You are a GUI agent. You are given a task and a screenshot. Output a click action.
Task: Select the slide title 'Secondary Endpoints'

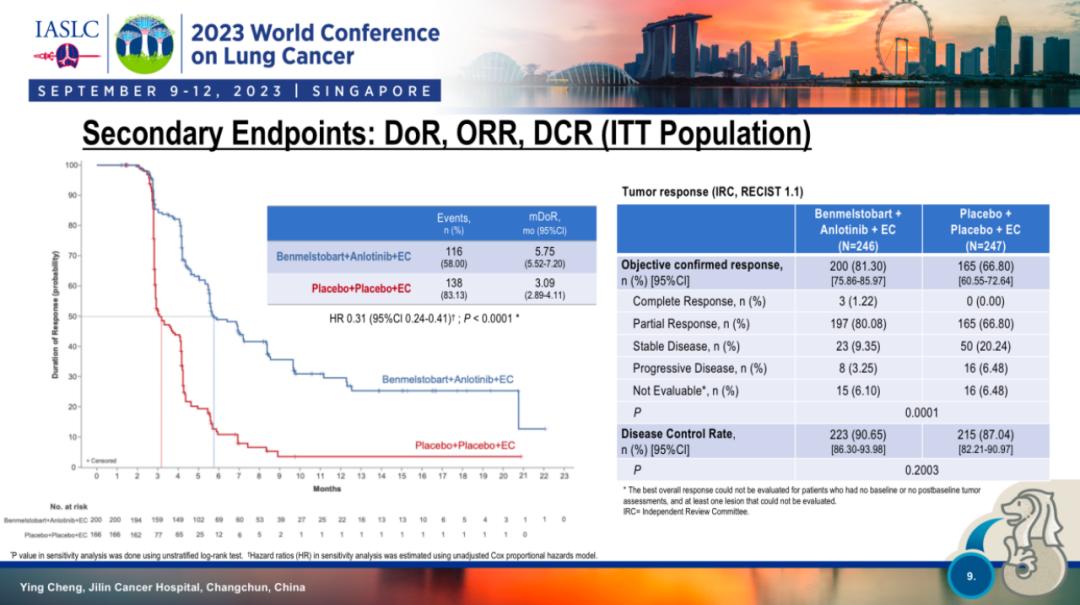coord(445,134)
